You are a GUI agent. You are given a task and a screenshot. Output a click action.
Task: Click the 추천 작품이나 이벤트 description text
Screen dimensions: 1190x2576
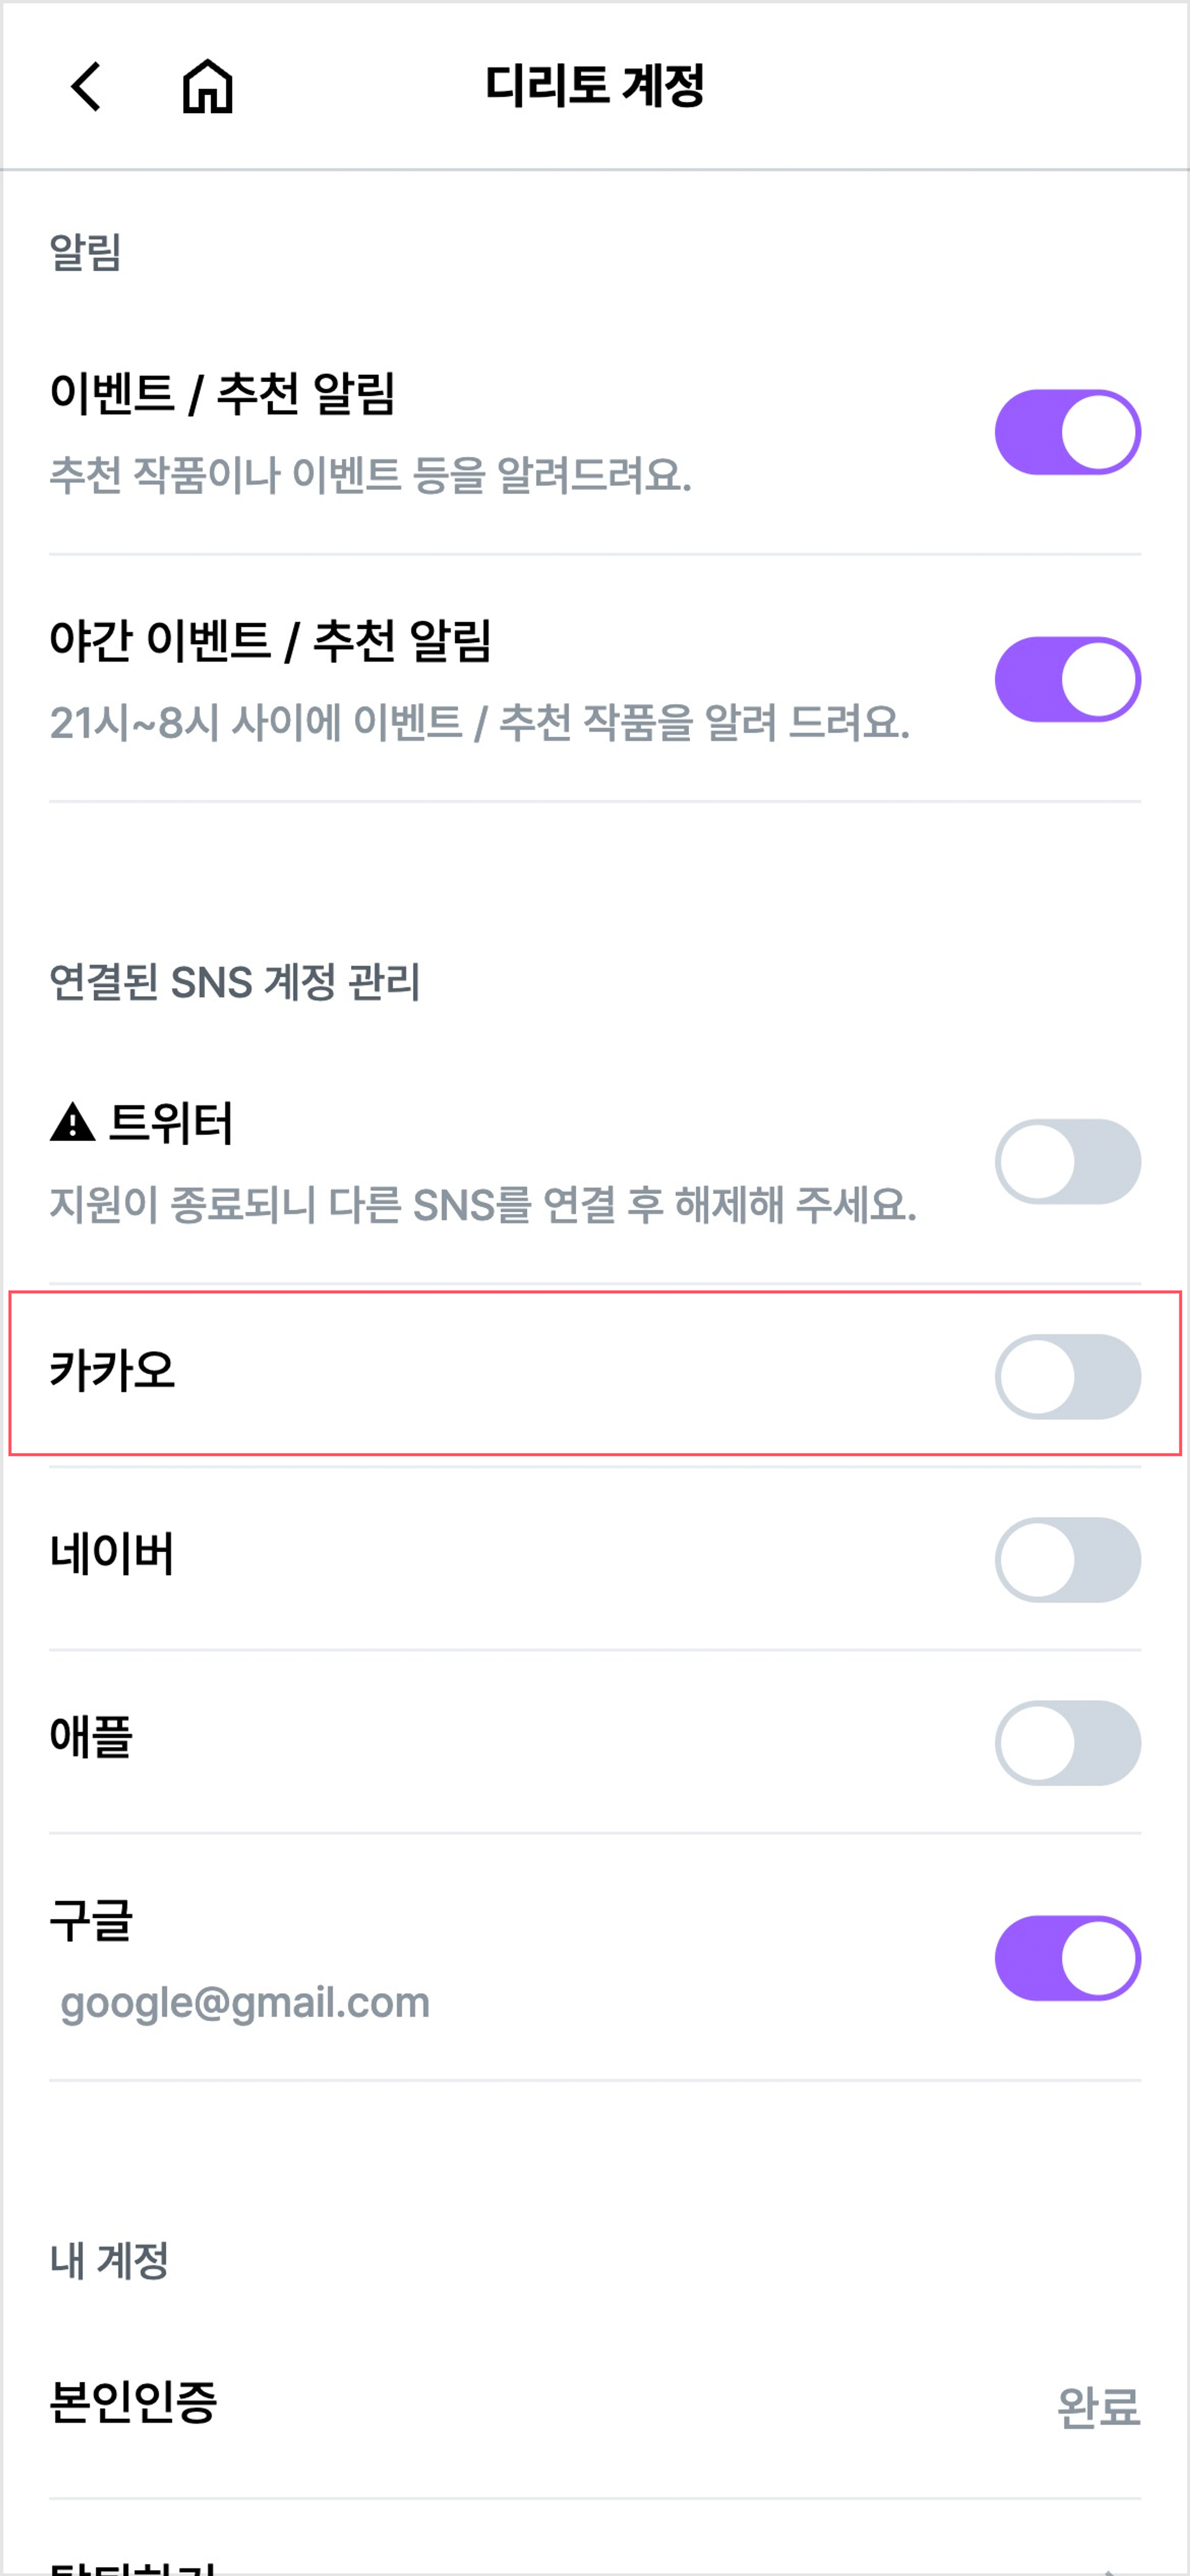point(370,475)
